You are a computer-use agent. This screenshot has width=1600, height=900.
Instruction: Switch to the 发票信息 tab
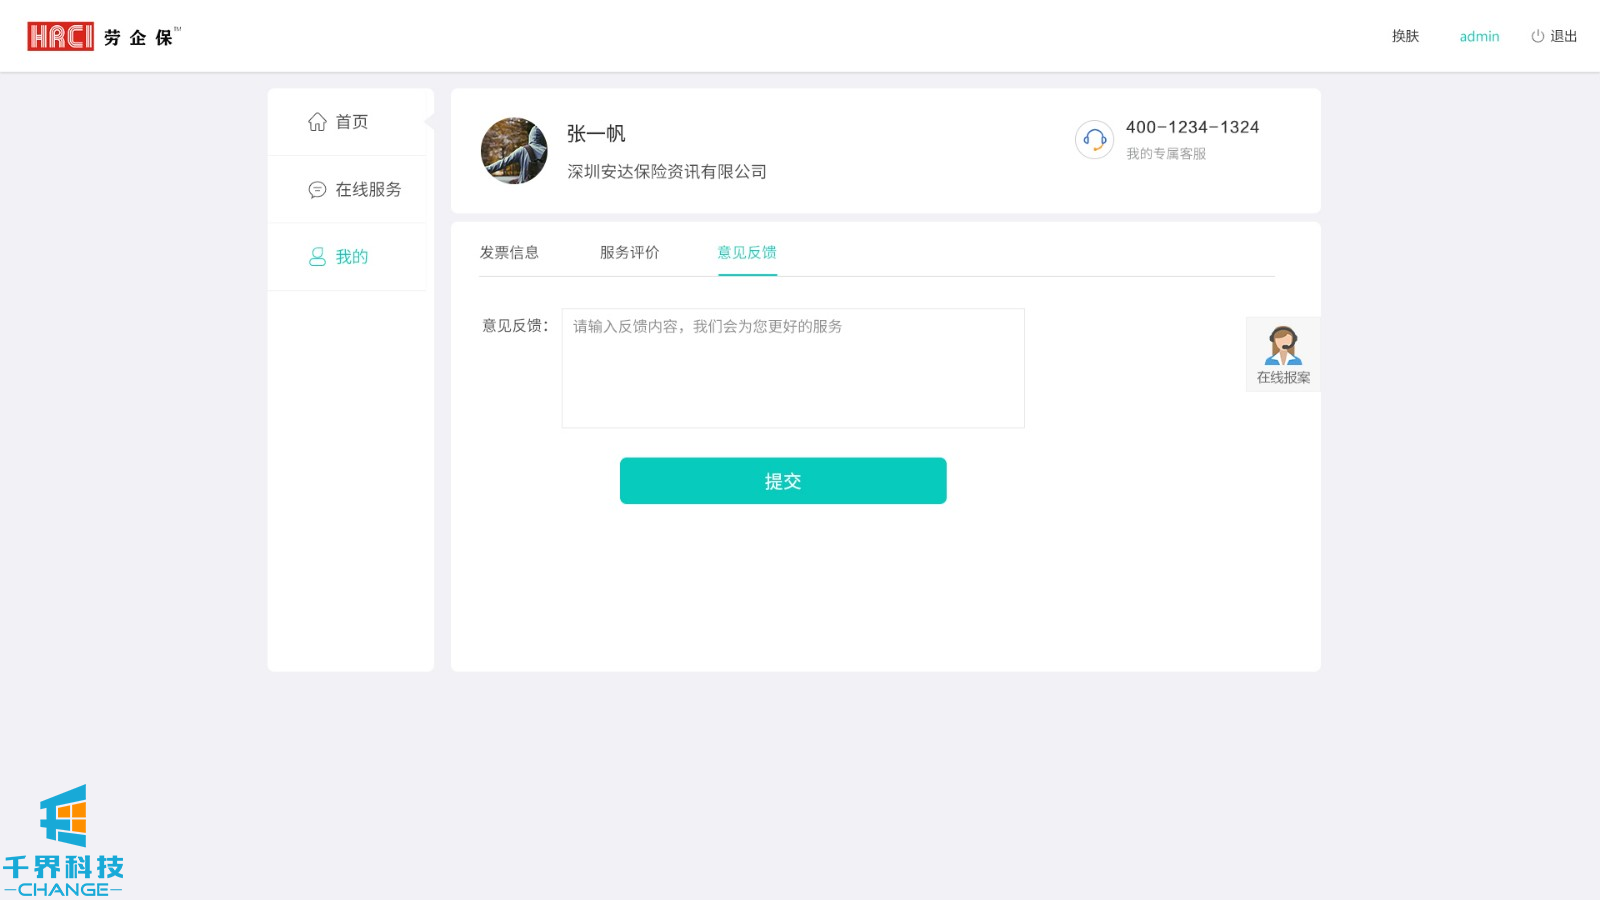[x=509, y=253]
